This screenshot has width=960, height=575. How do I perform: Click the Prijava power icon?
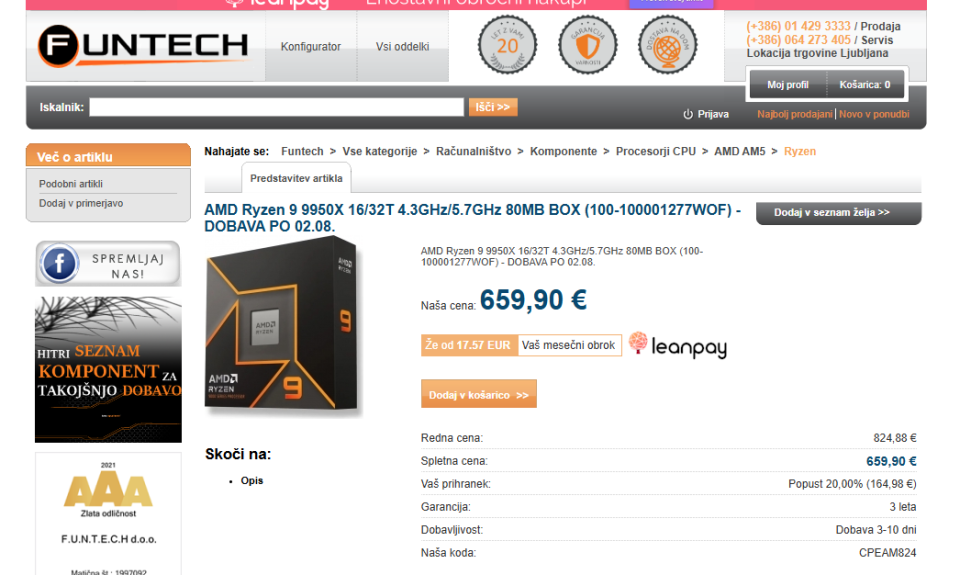click(x=688, y=115)
